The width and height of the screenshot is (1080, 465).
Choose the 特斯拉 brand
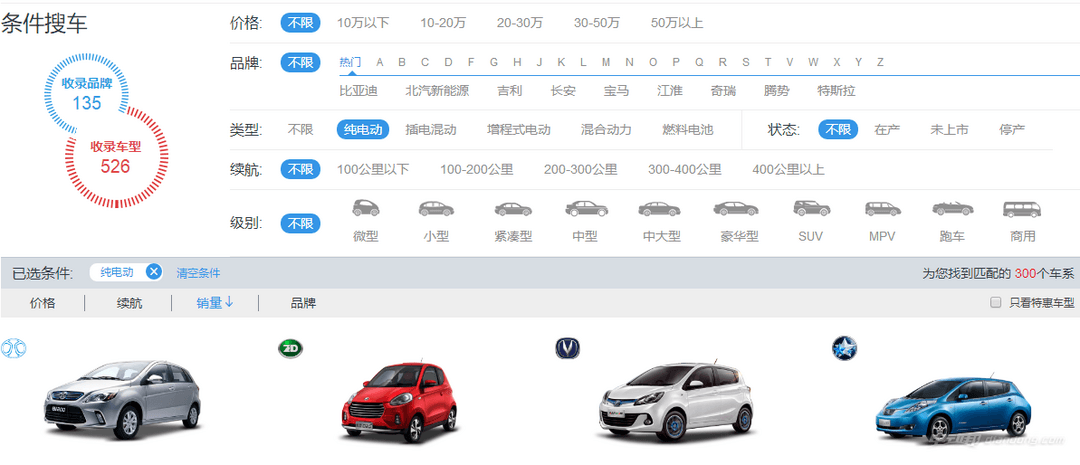coord(836,91)
